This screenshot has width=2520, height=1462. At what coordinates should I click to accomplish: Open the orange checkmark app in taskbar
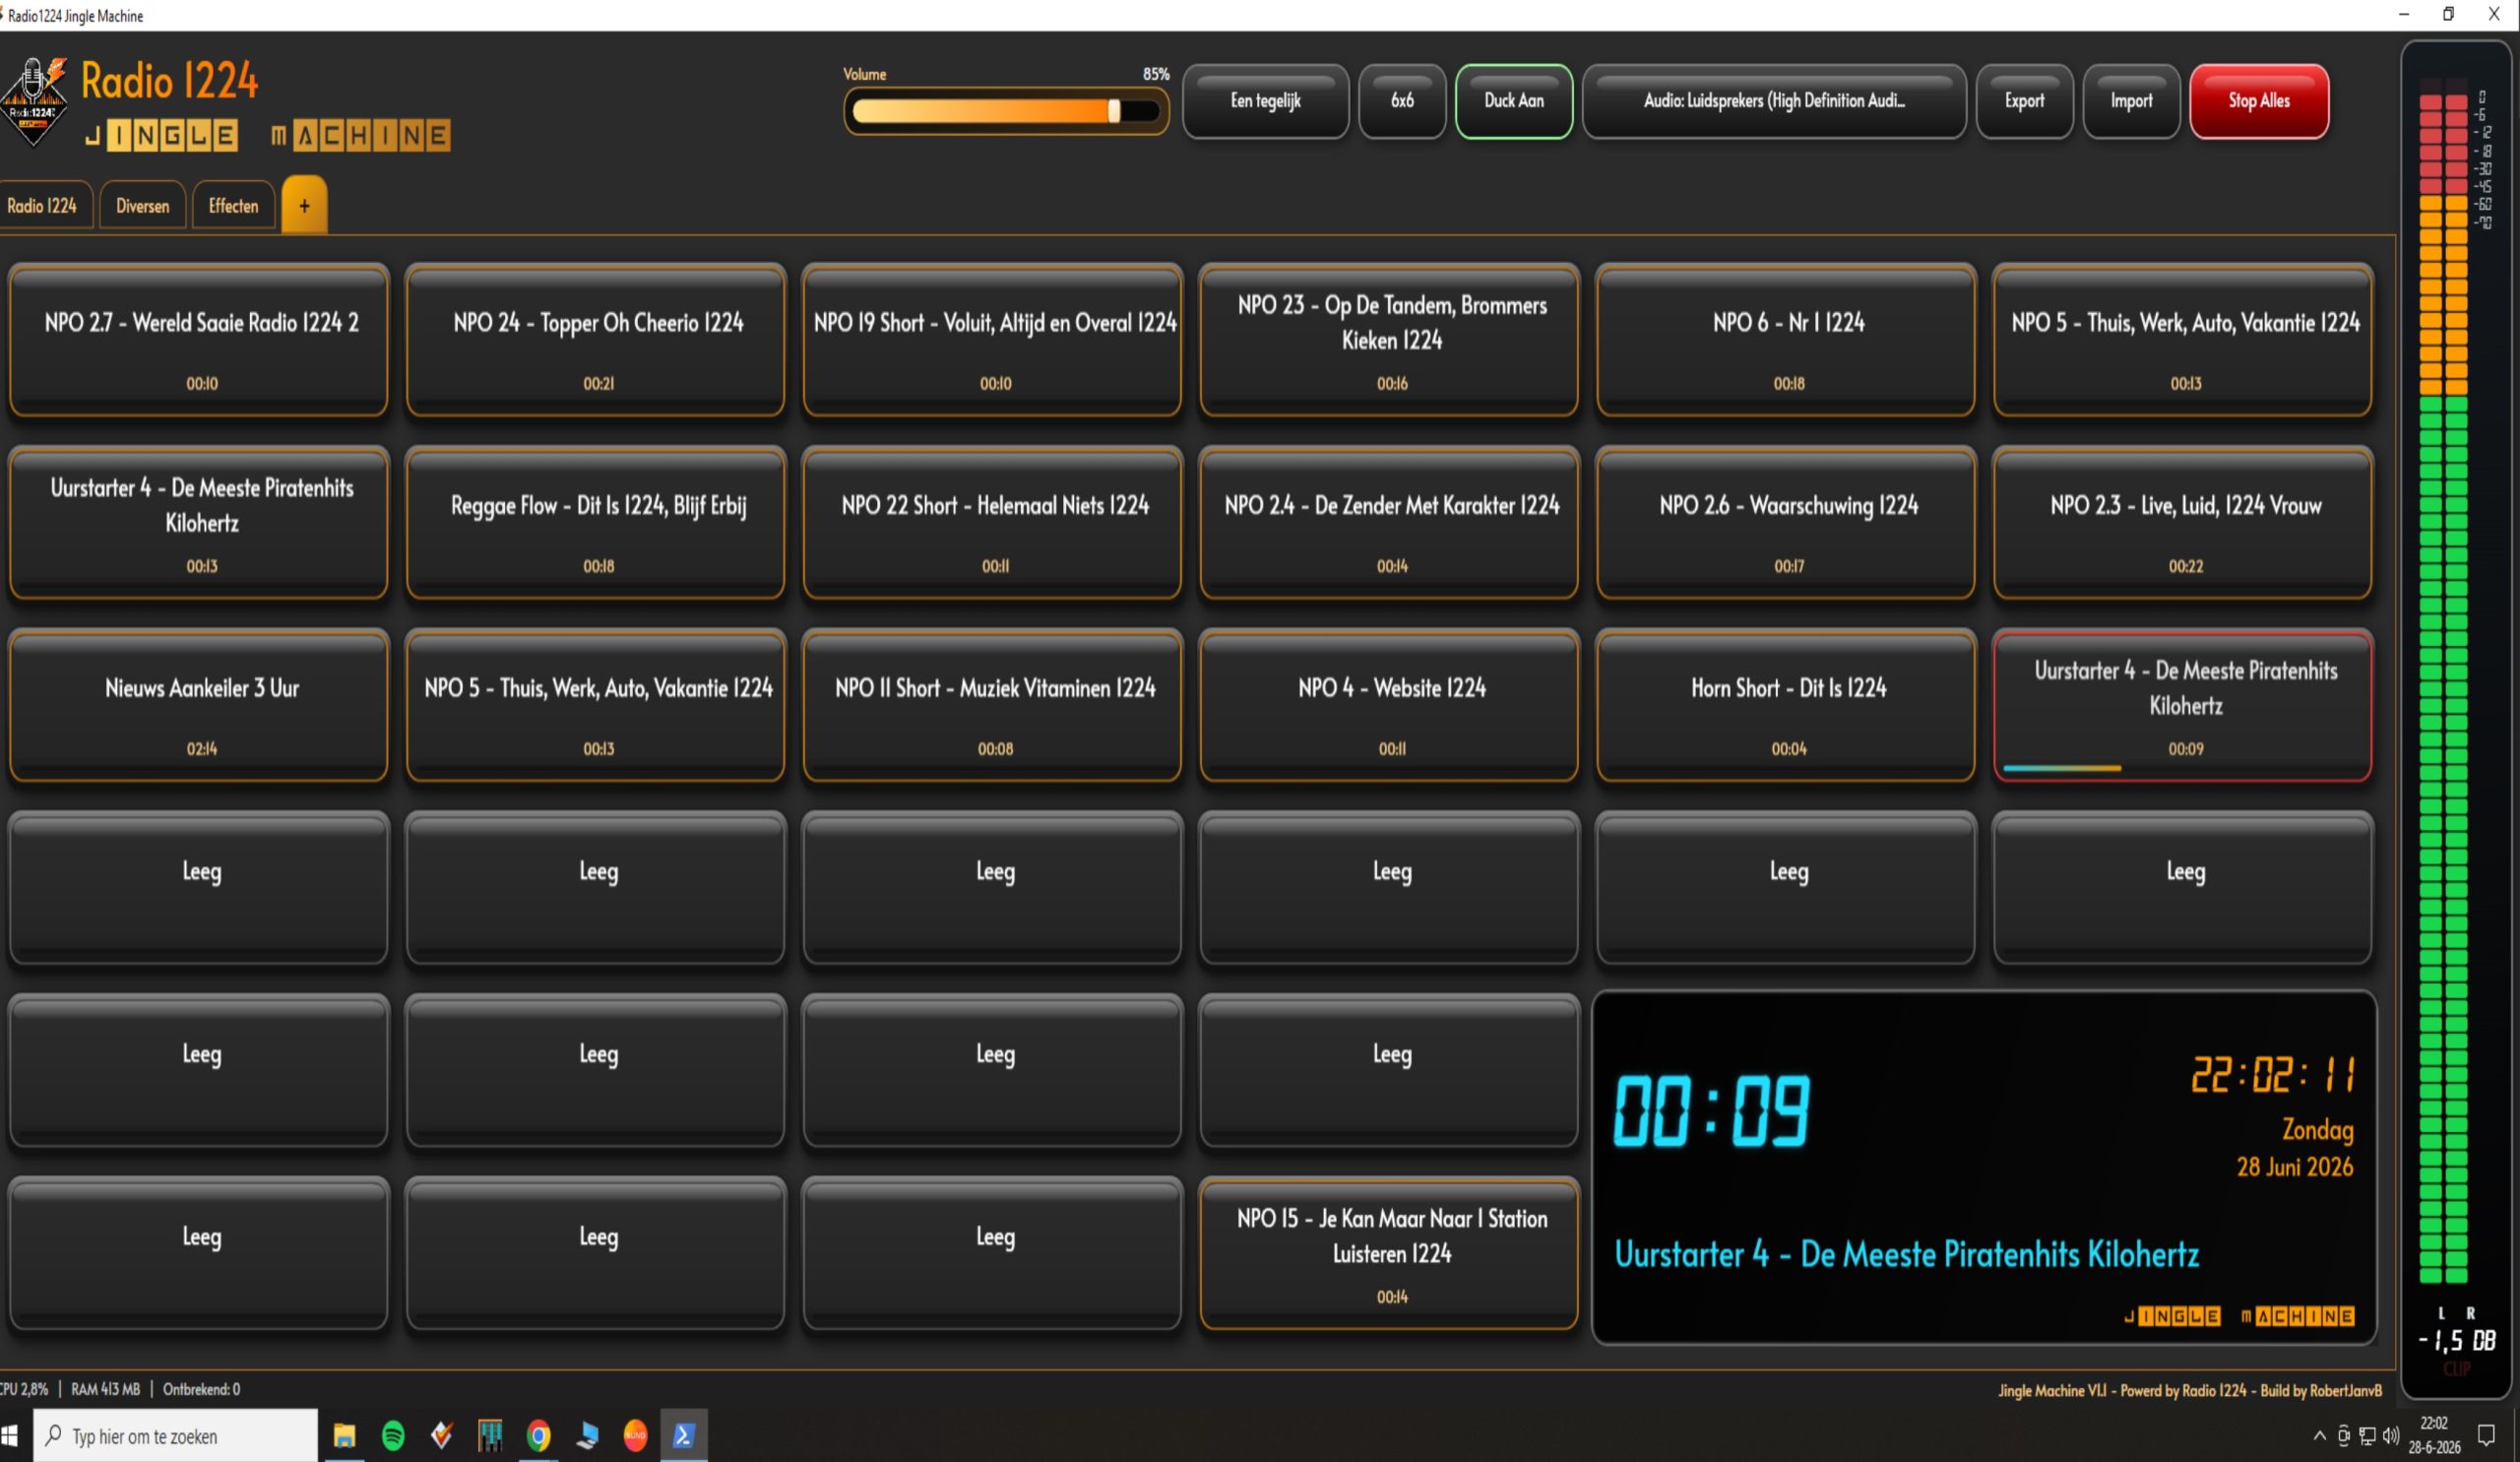click(x=441, y=1436)
